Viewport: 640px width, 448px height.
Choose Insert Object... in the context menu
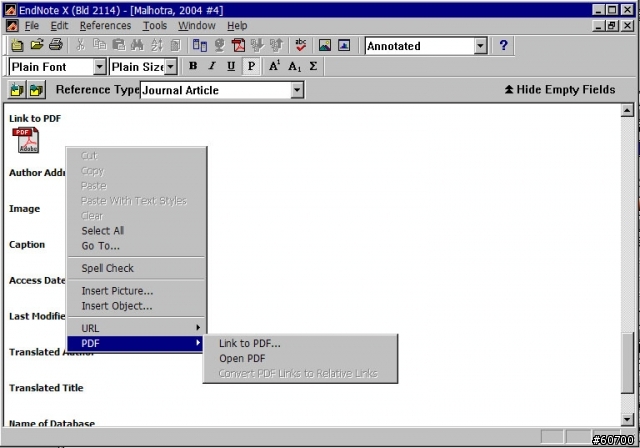136,306
